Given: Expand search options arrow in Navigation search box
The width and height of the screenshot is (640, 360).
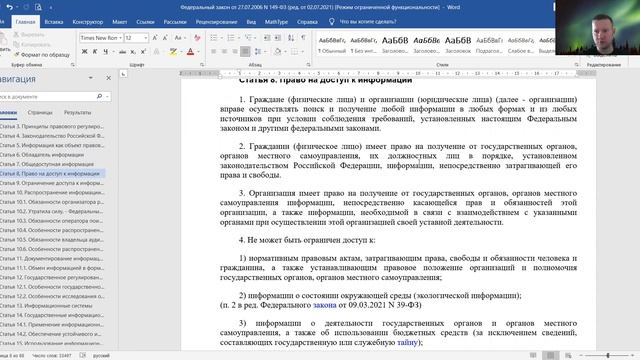Looking at the screenshot, I should 107,97.
